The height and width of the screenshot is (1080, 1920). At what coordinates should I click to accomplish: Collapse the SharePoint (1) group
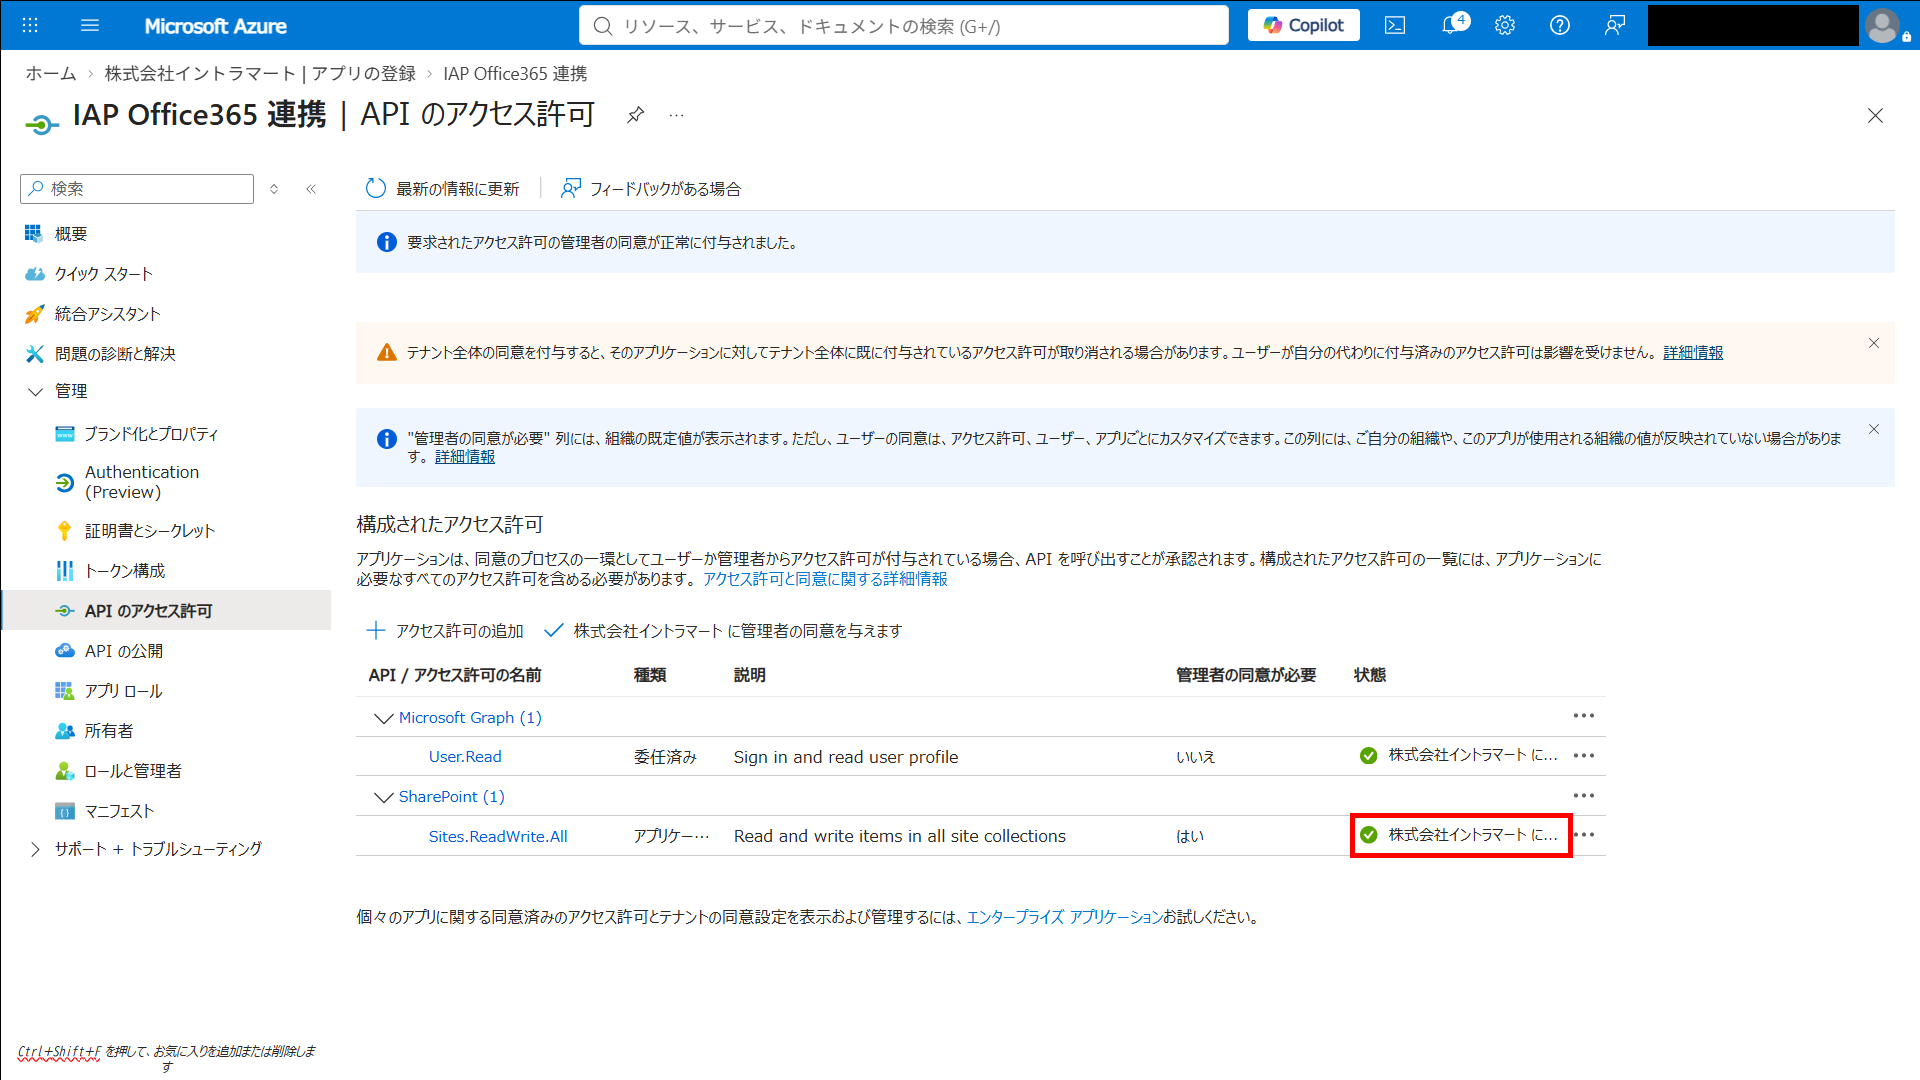(383, 797)
